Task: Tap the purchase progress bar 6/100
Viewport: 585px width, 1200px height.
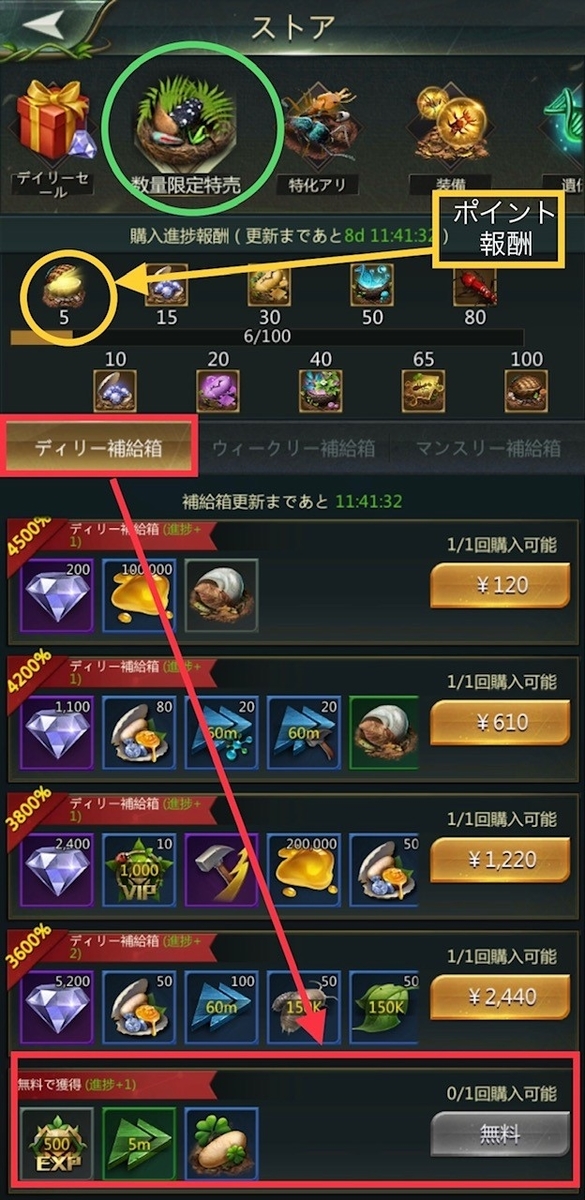Action: click(266, 337)
